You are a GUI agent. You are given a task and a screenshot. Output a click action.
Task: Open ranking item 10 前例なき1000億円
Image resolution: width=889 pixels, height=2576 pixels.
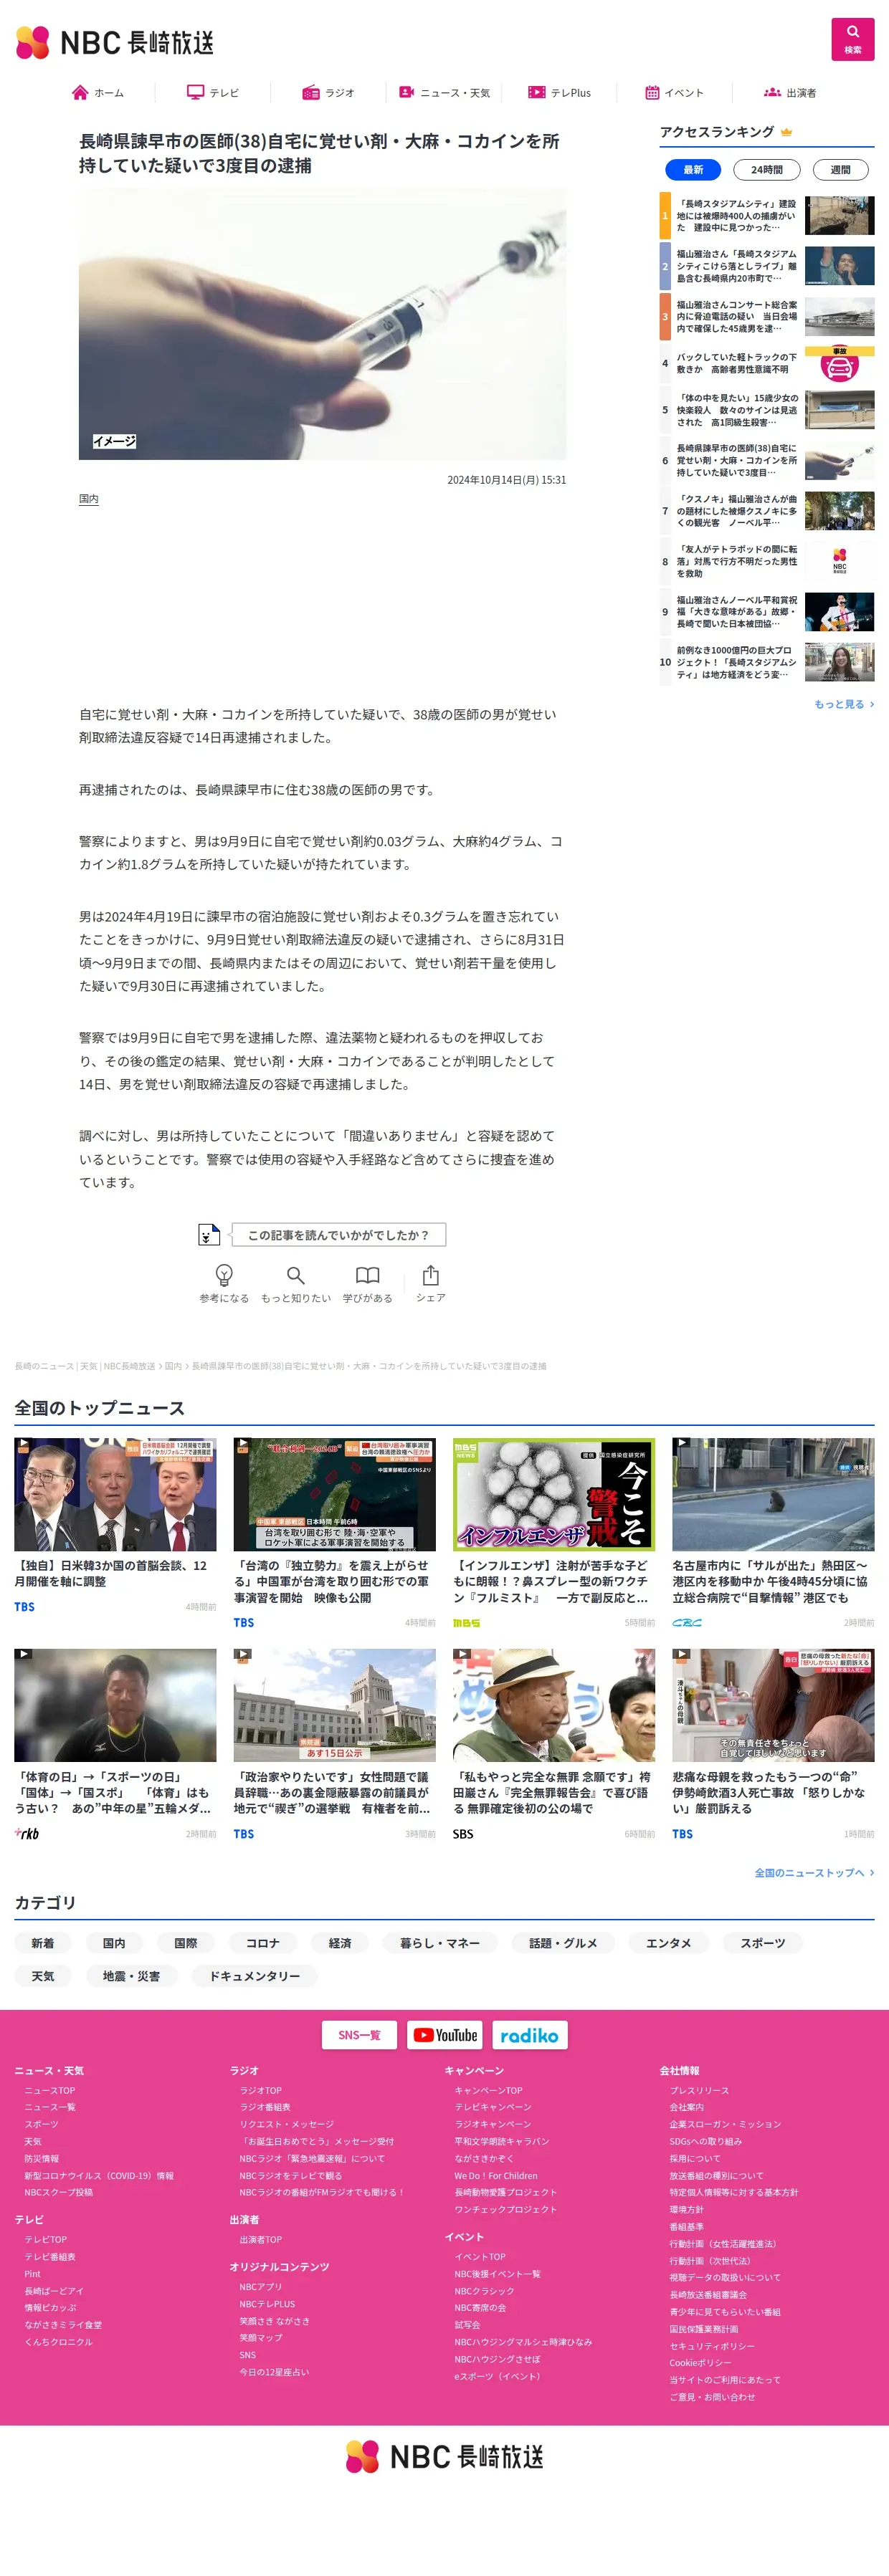click(767, 662)
